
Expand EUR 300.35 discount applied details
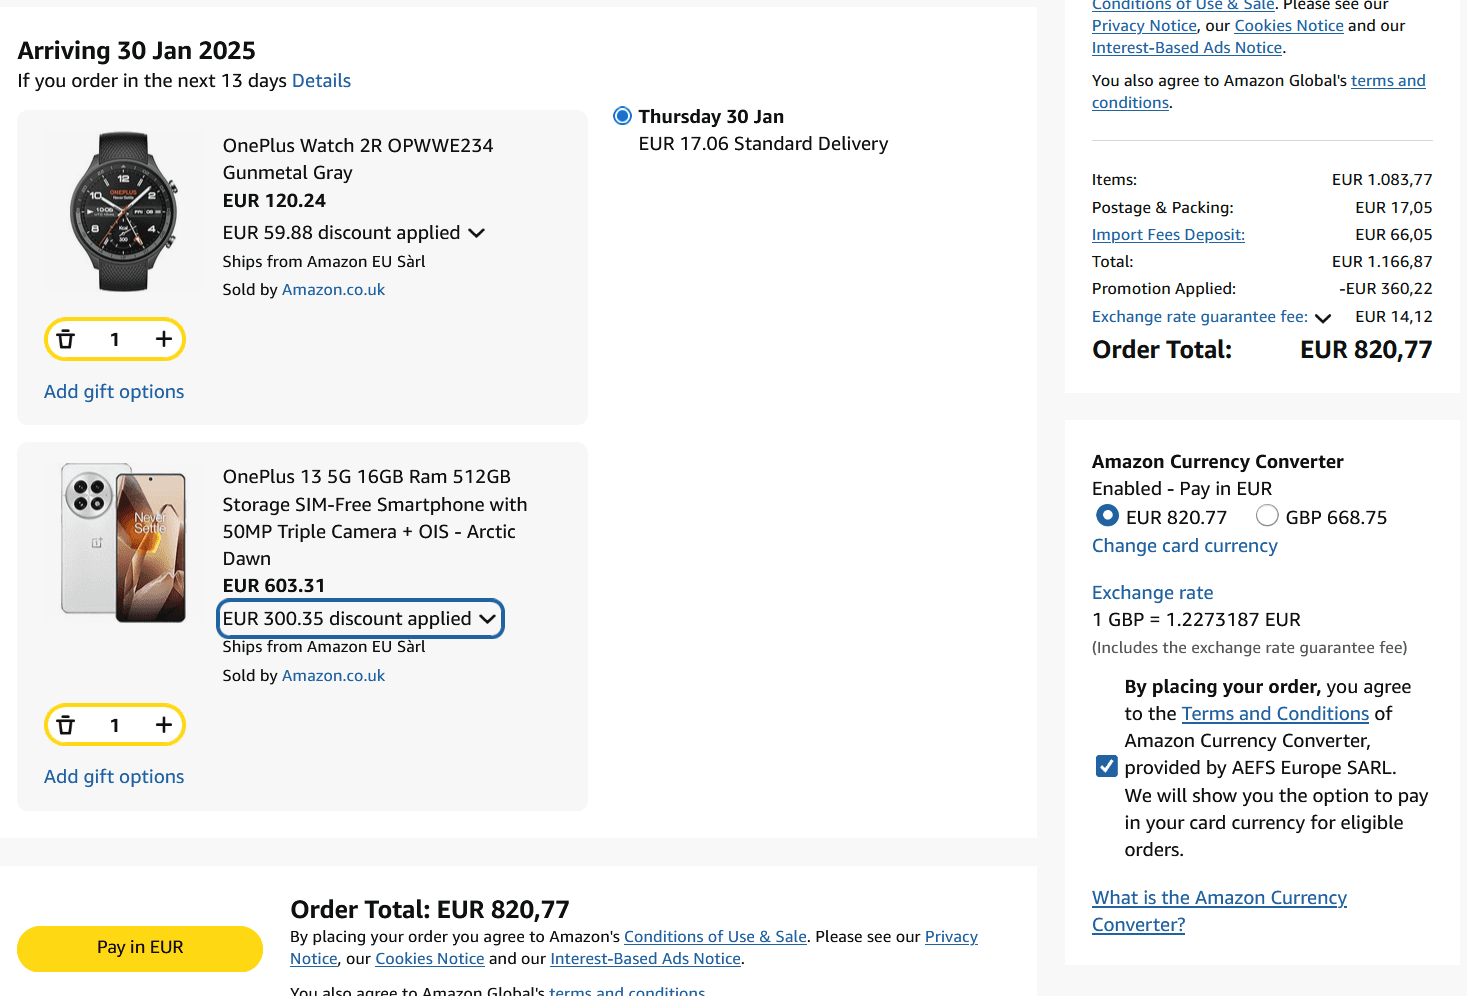click(360, 619)
